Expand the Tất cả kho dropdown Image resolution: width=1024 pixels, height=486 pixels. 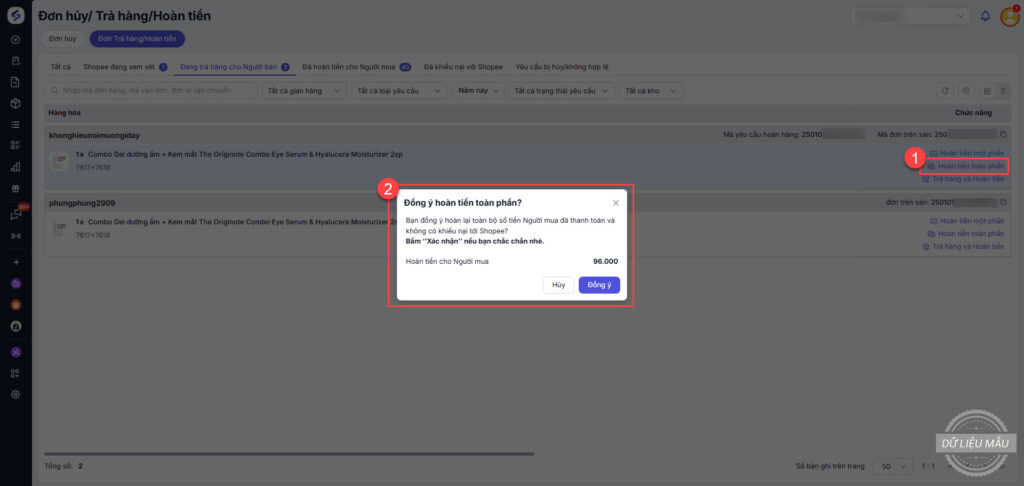tap(652, 91)
